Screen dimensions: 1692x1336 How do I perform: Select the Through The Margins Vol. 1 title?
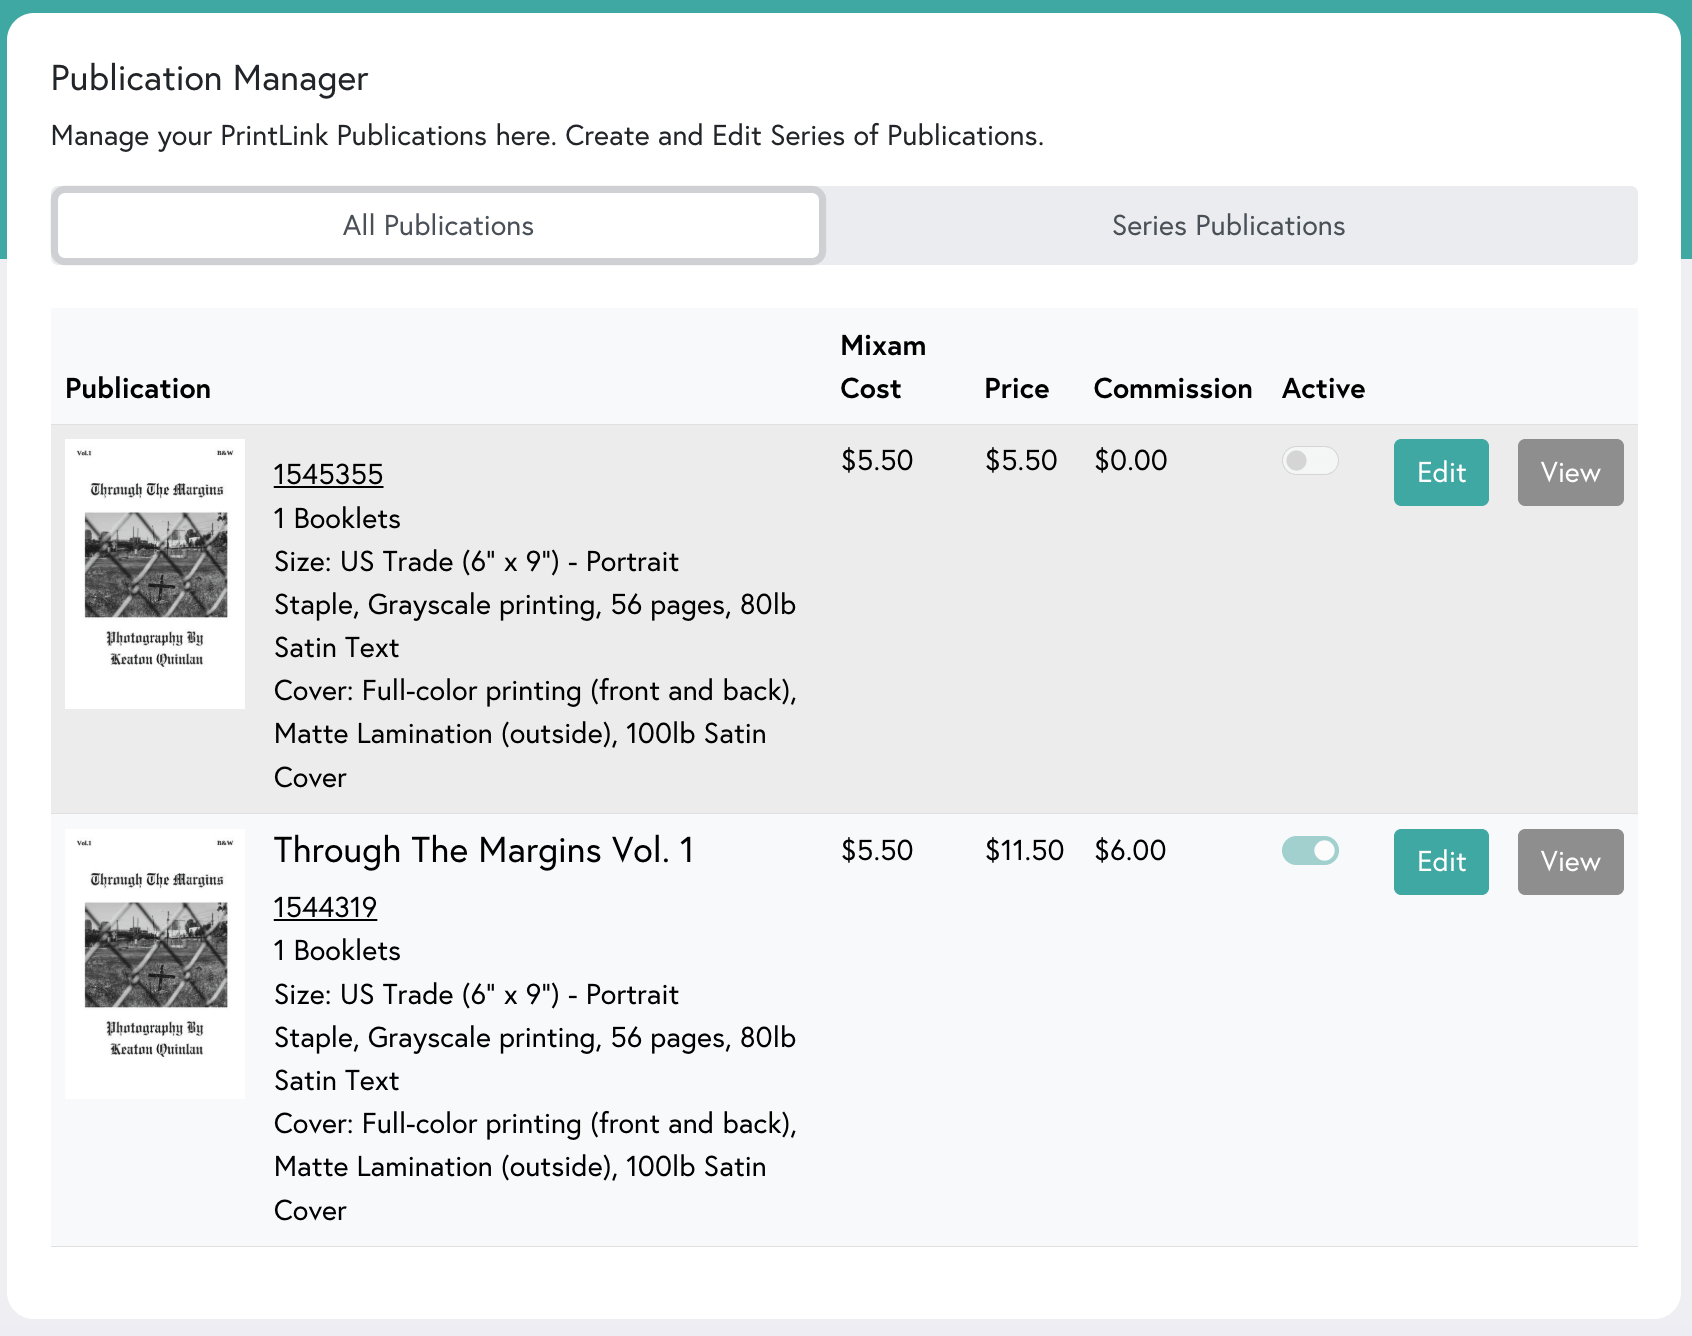tap(484, 851)
